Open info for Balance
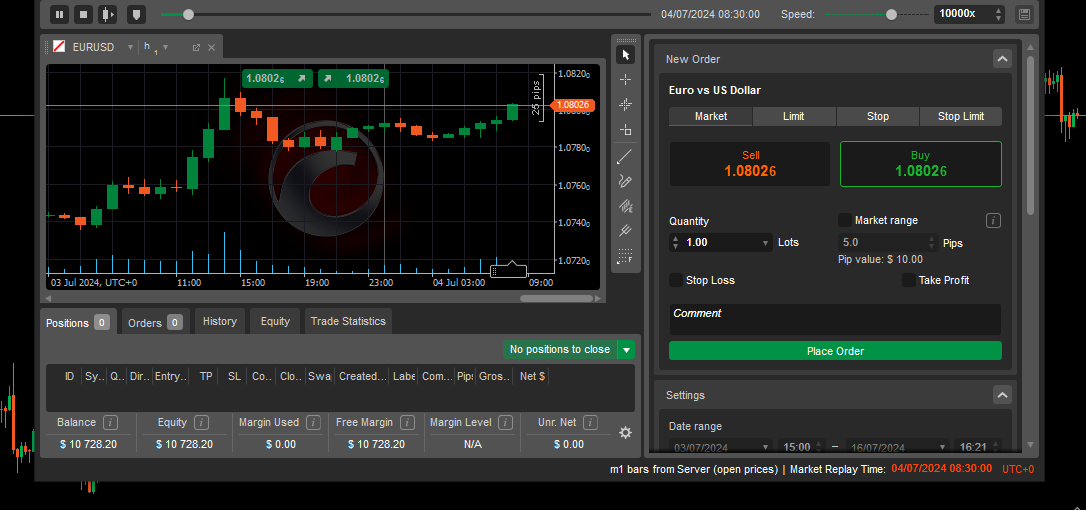Viewport: 1086px width, 510px height. 110,422
